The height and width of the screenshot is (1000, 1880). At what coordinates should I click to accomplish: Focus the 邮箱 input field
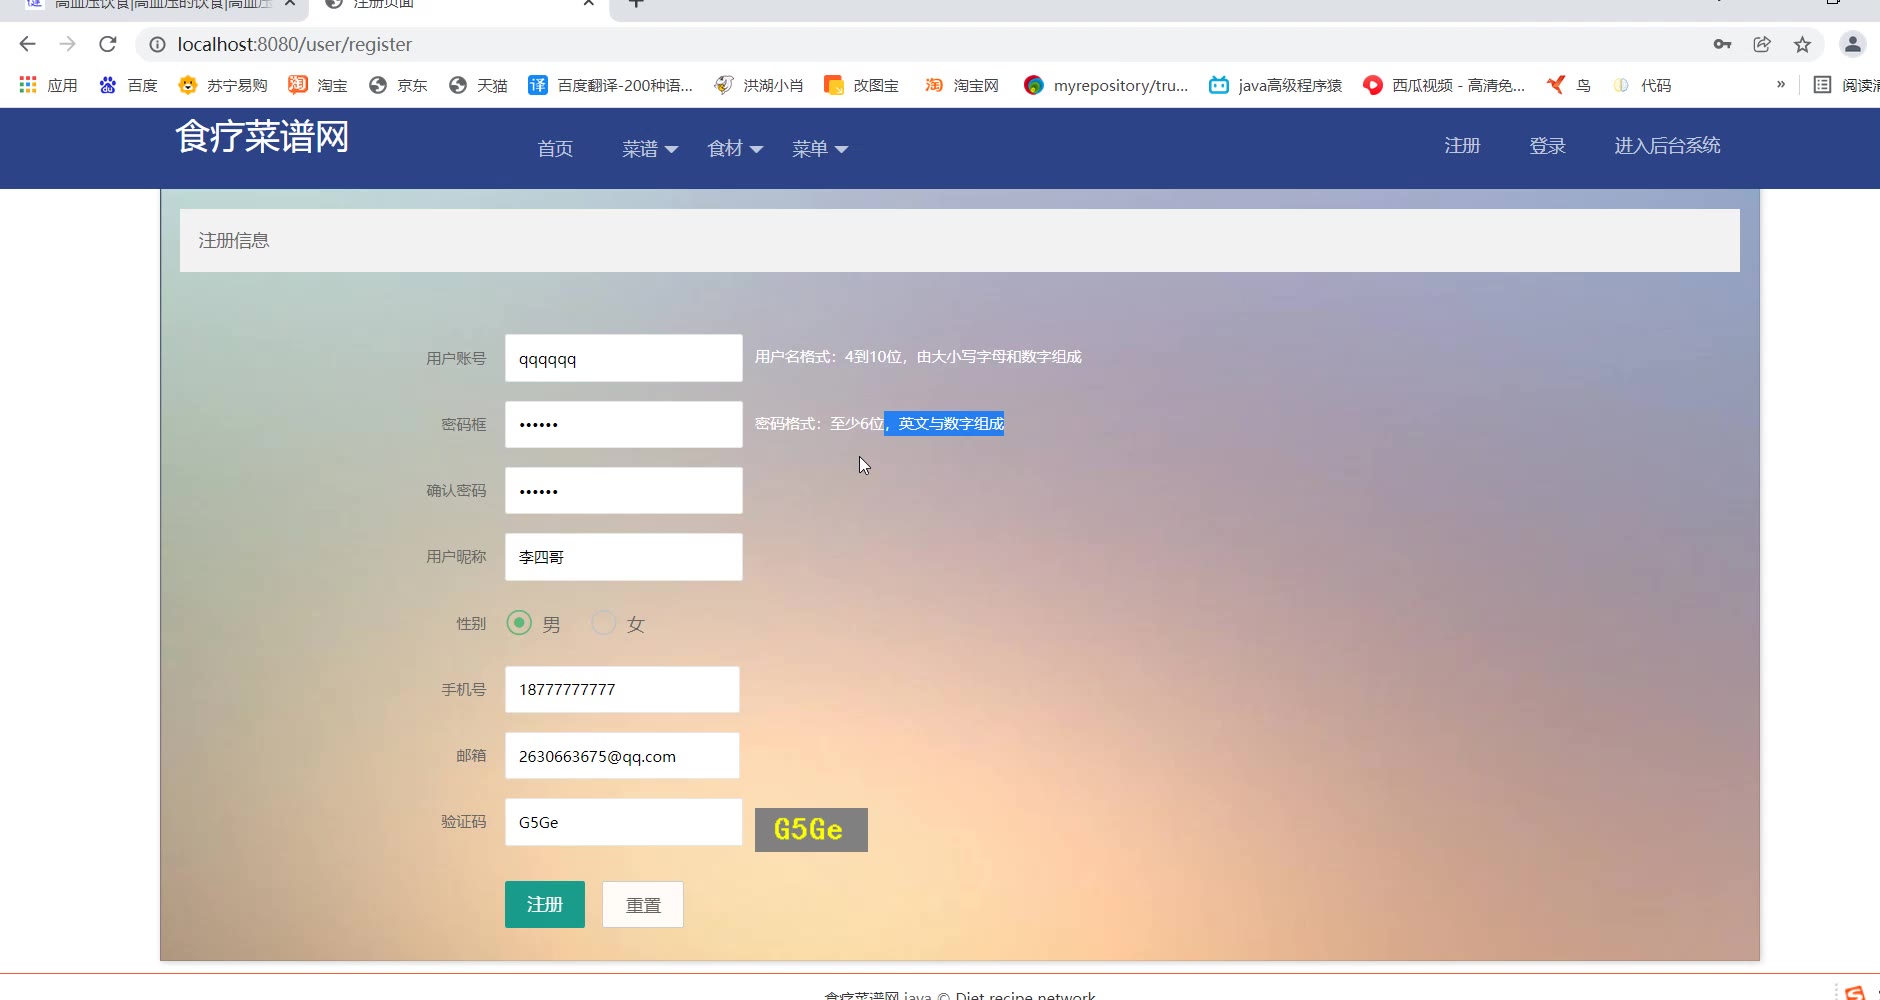coord(622,756)
